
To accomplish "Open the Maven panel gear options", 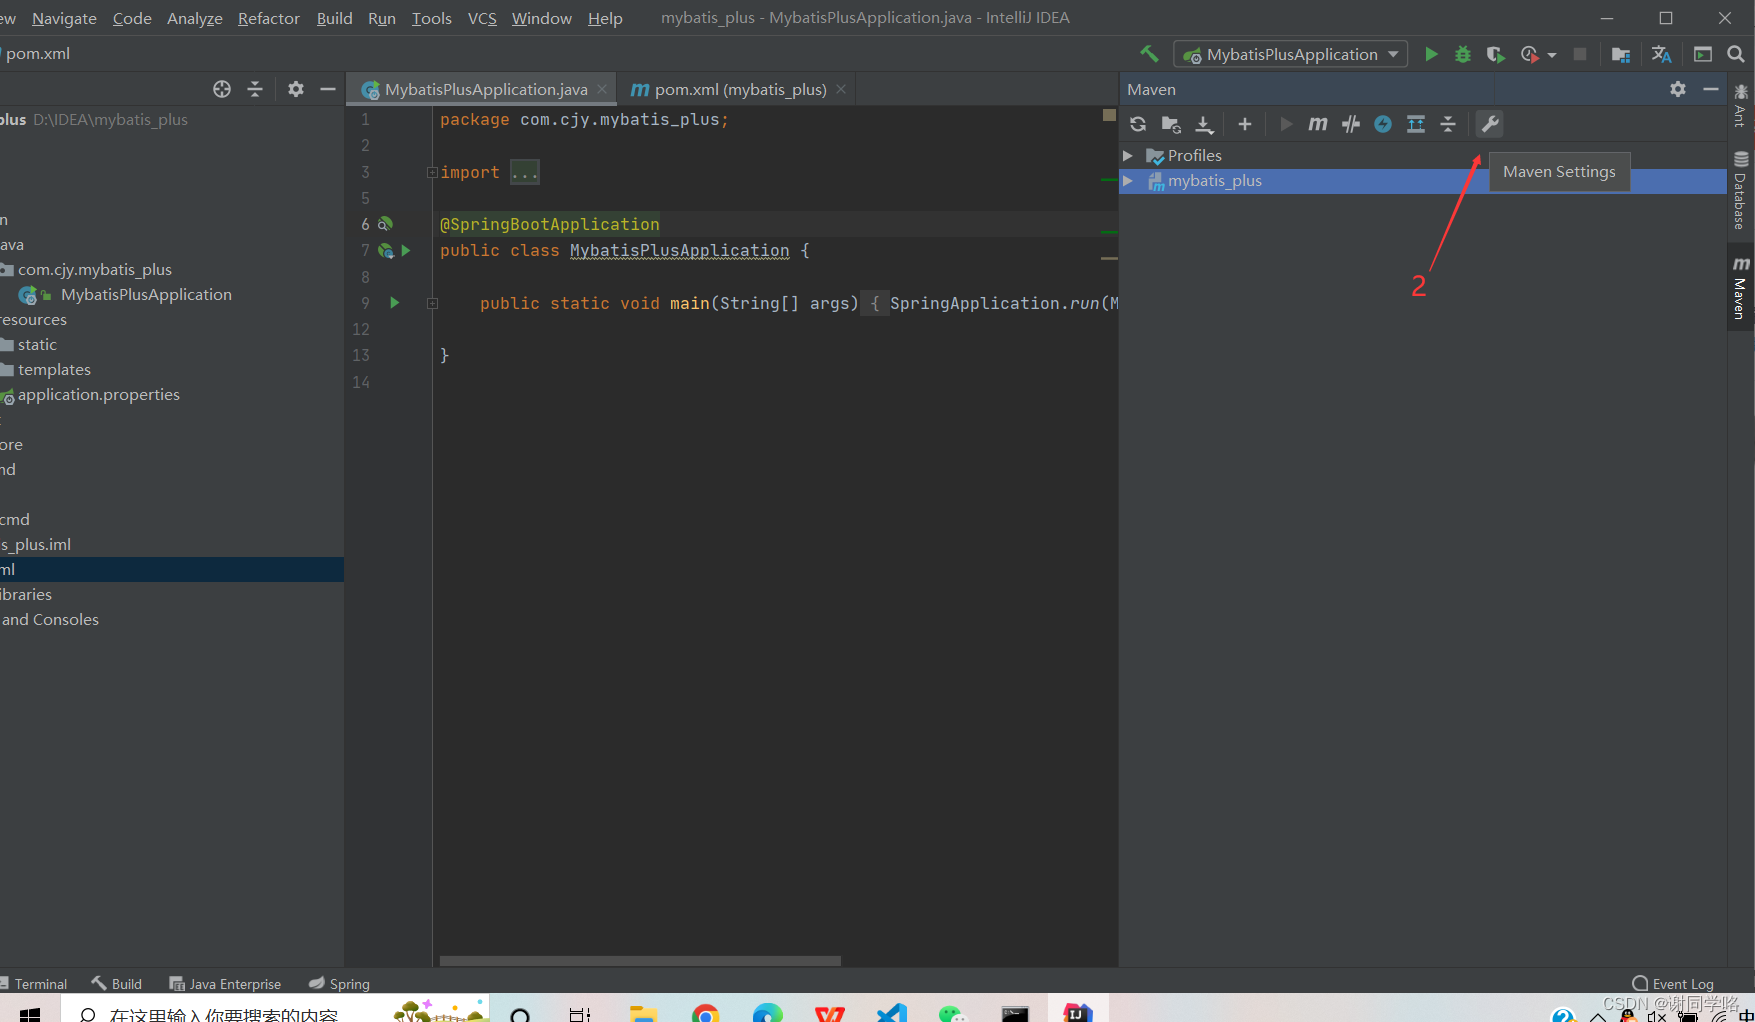I will pyautogui.click(x=1678, y=89).
